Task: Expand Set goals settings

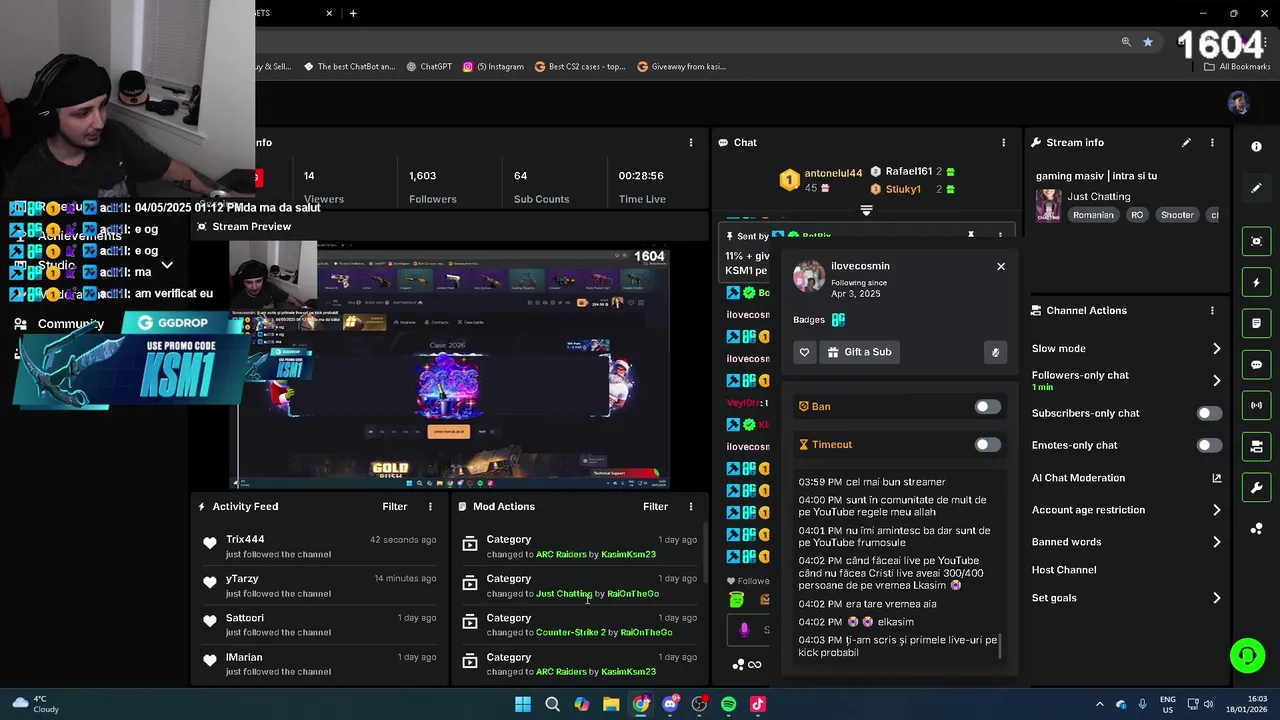Action: pos(1216,598)
